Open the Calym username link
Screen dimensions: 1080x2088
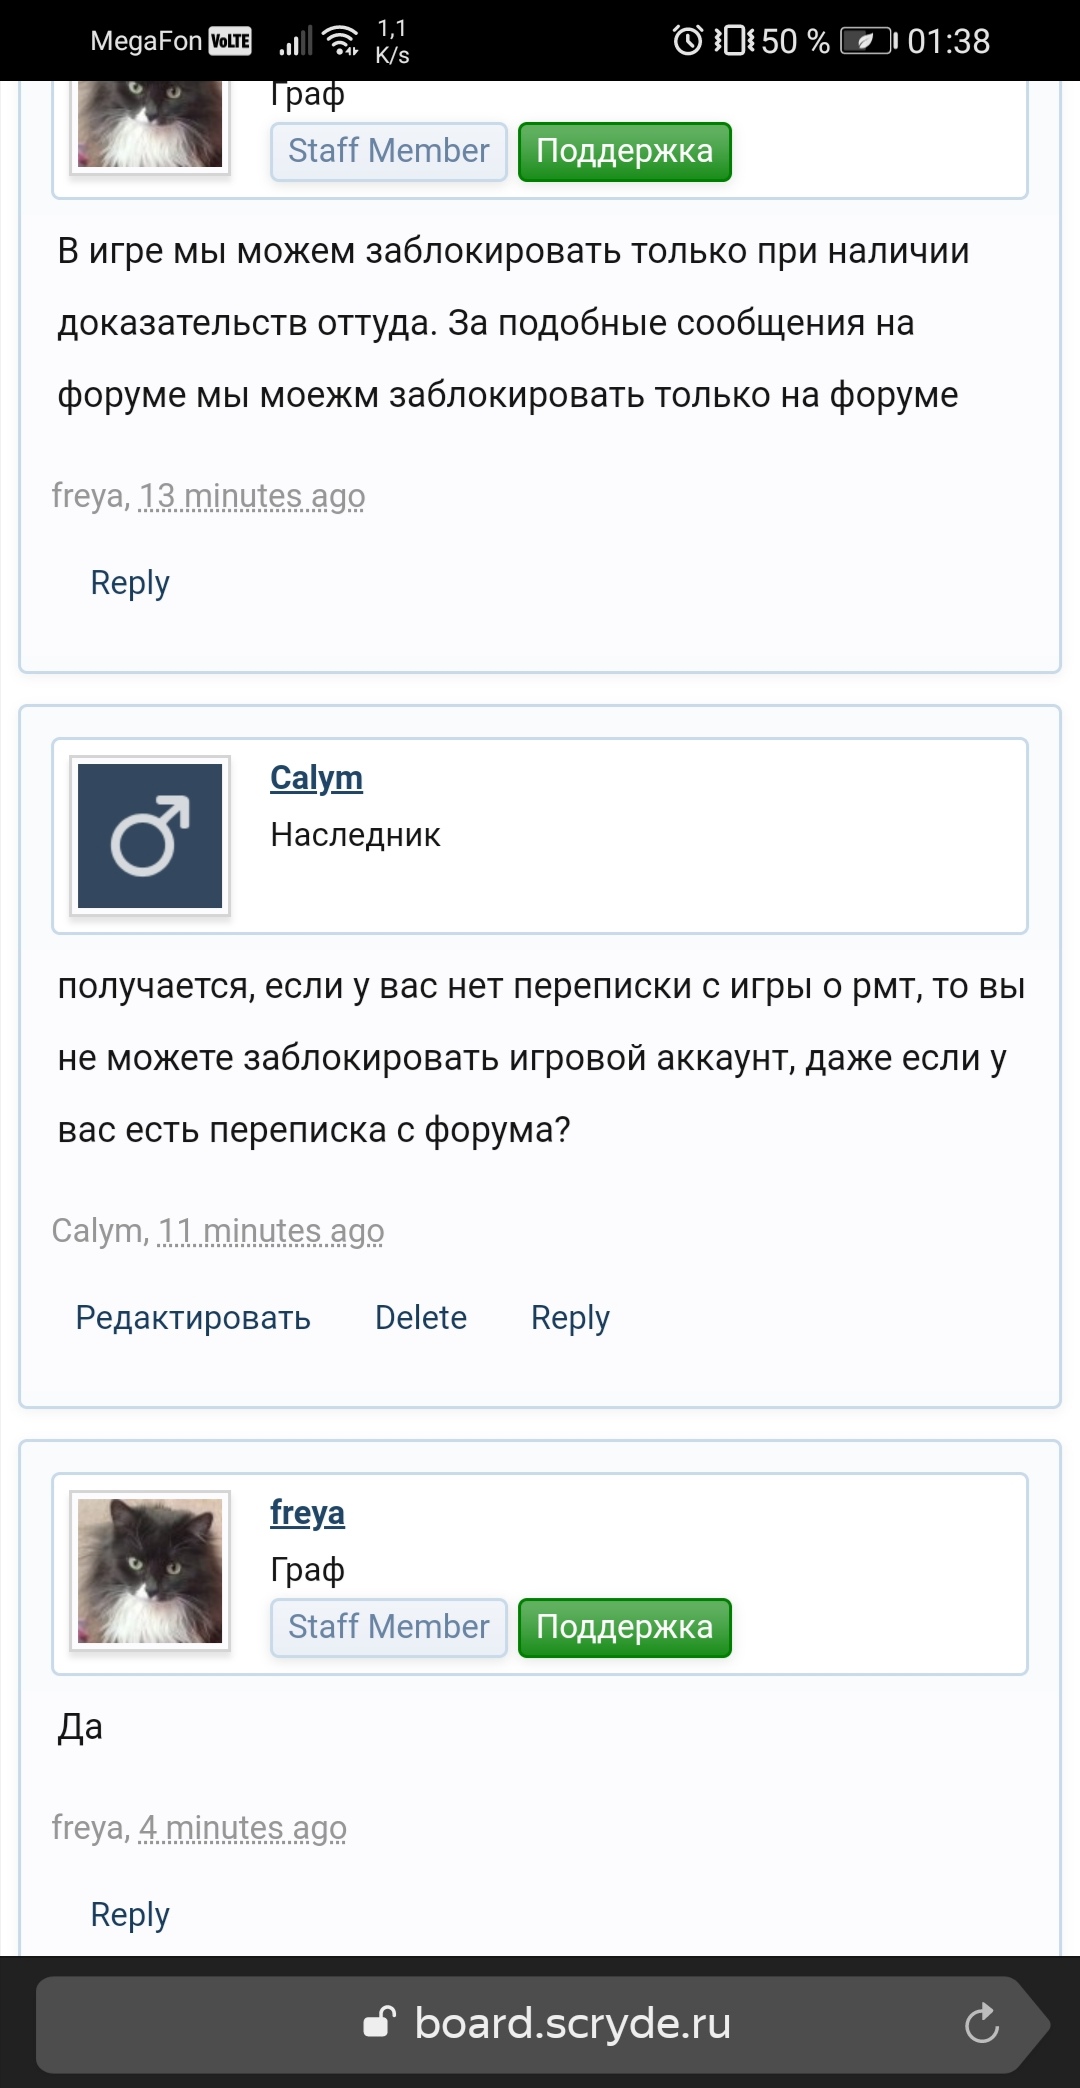pos(316,778)
